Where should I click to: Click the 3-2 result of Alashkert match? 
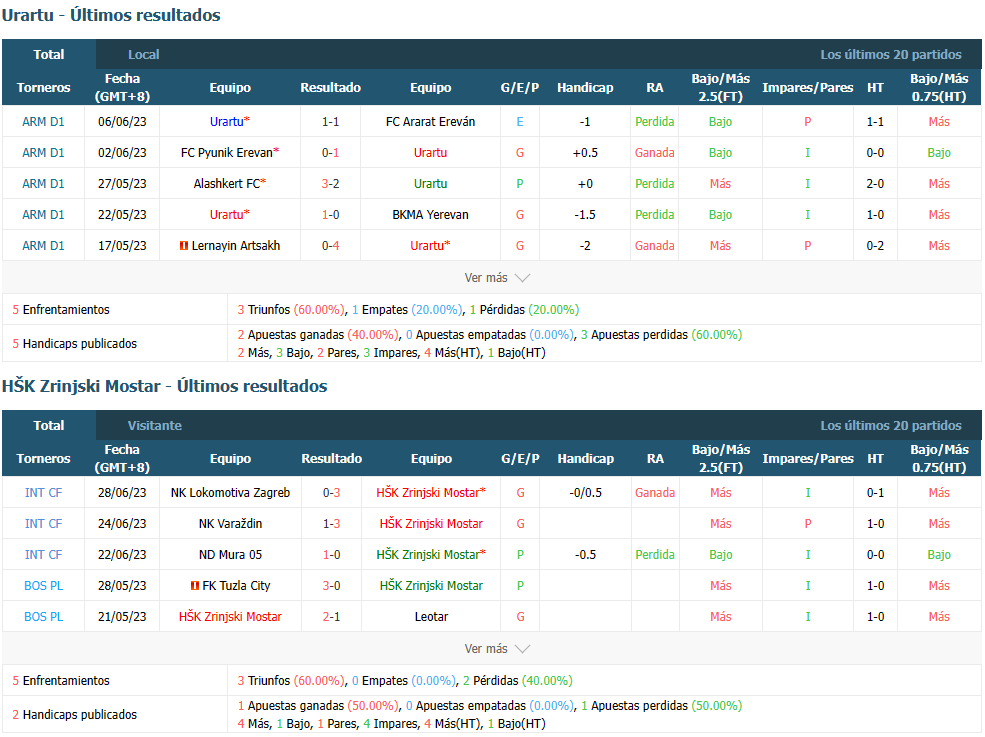pyautogui.click(x=330, y=183)
